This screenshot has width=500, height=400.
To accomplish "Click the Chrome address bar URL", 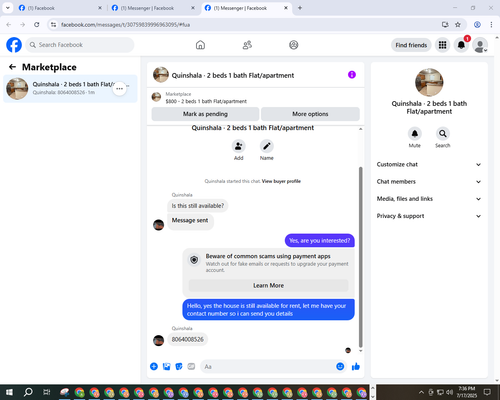I will [126, 25].
